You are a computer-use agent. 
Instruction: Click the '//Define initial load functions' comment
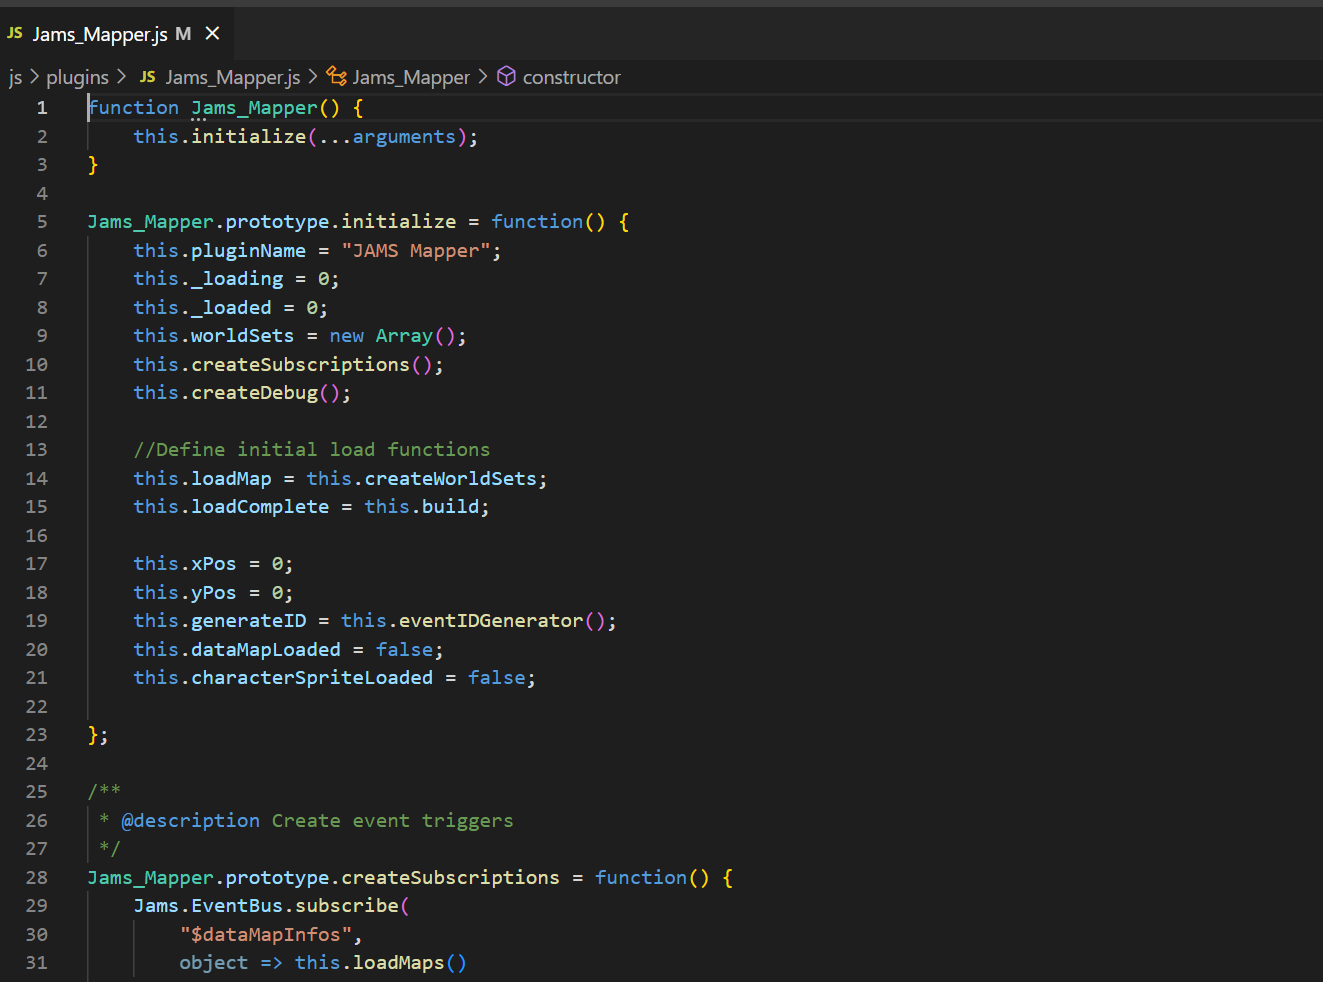312,450
